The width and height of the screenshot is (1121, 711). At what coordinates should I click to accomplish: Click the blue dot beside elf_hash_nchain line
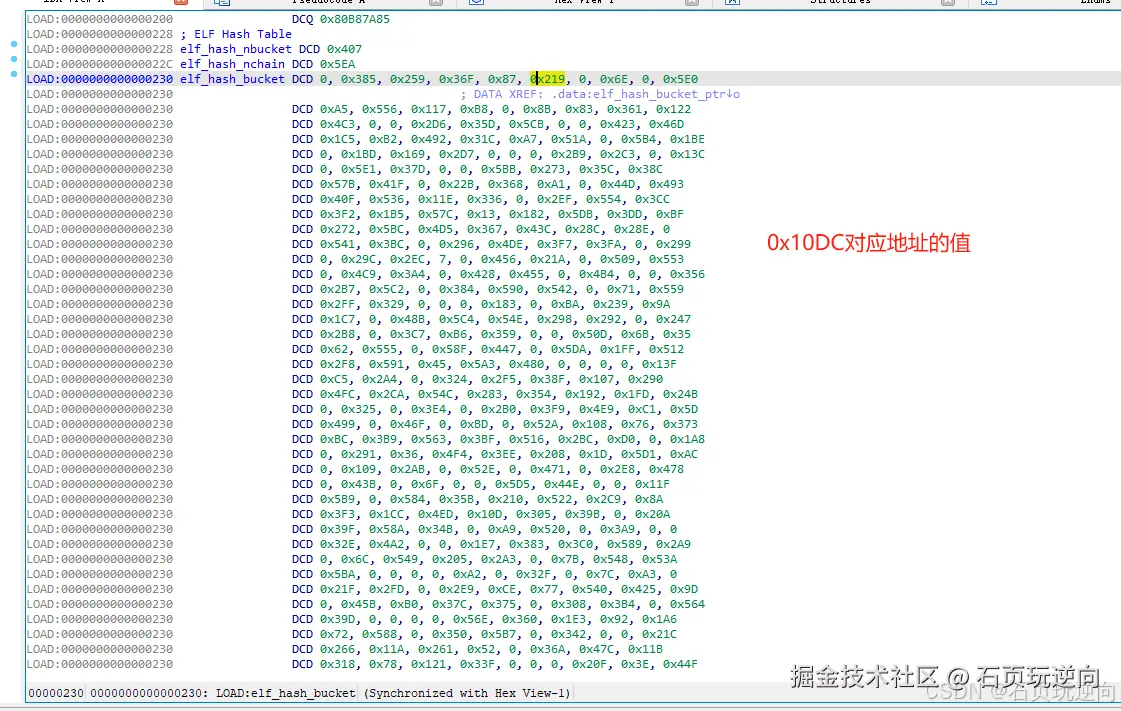click(14, 59)
